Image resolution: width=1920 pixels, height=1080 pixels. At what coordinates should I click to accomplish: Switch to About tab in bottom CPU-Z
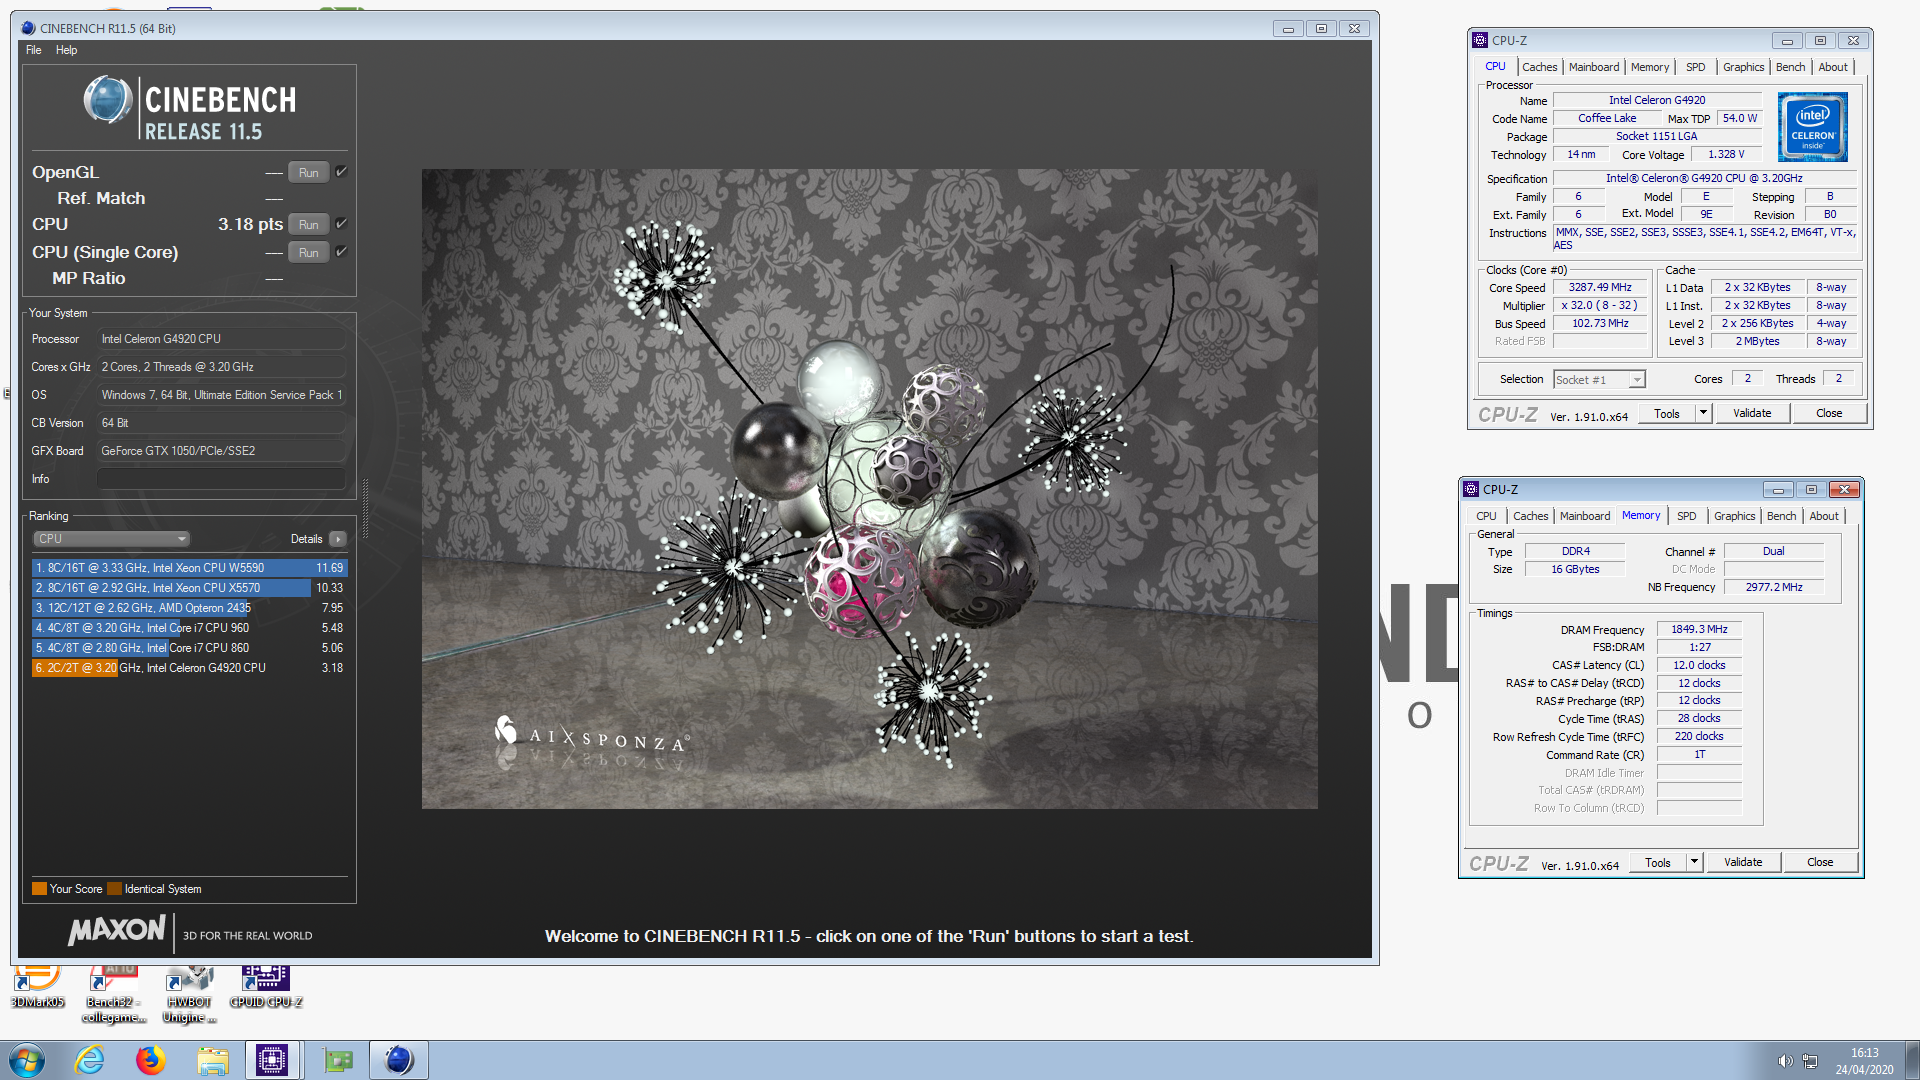[x=1823, y=516]
